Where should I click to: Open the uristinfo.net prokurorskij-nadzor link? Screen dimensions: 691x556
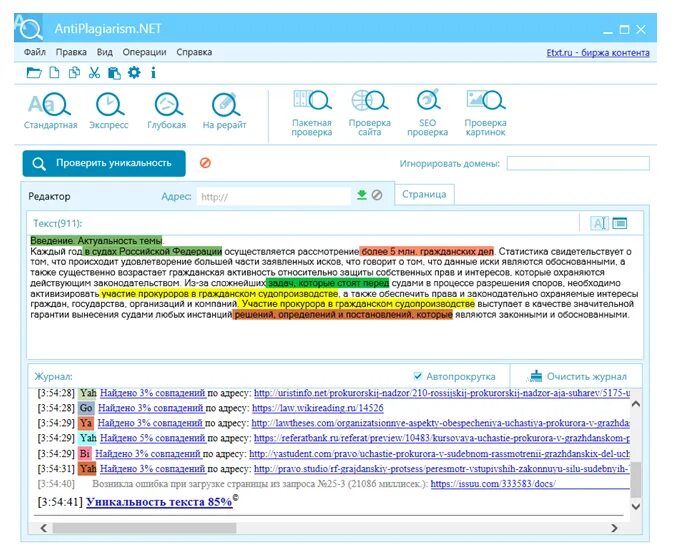click(442, 393)
